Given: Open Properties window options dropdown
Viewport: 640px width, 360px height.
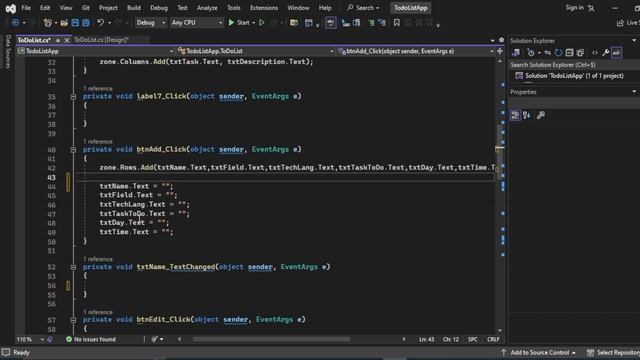Looking at the screenshot, I should point(634,91).
